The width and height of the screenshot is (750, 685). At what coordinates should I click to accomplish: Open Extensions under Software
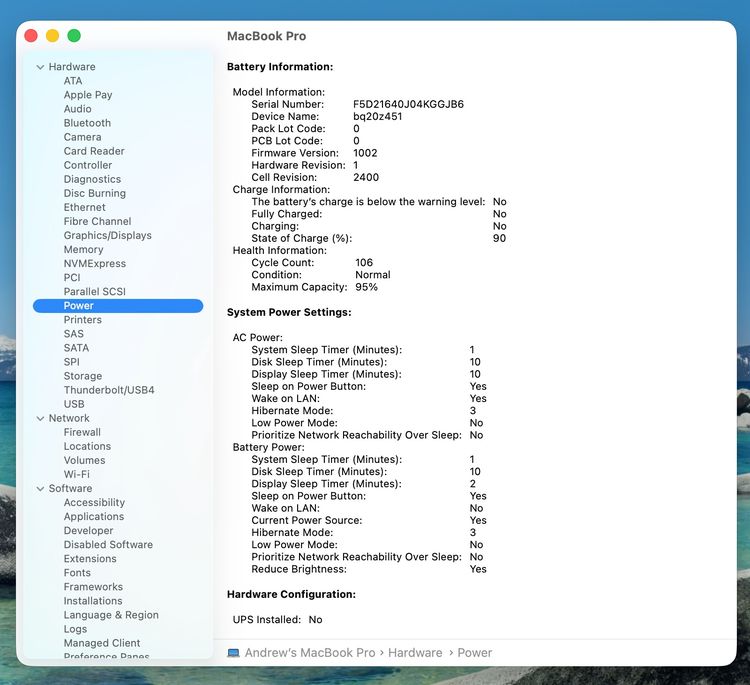click(90, 559)
